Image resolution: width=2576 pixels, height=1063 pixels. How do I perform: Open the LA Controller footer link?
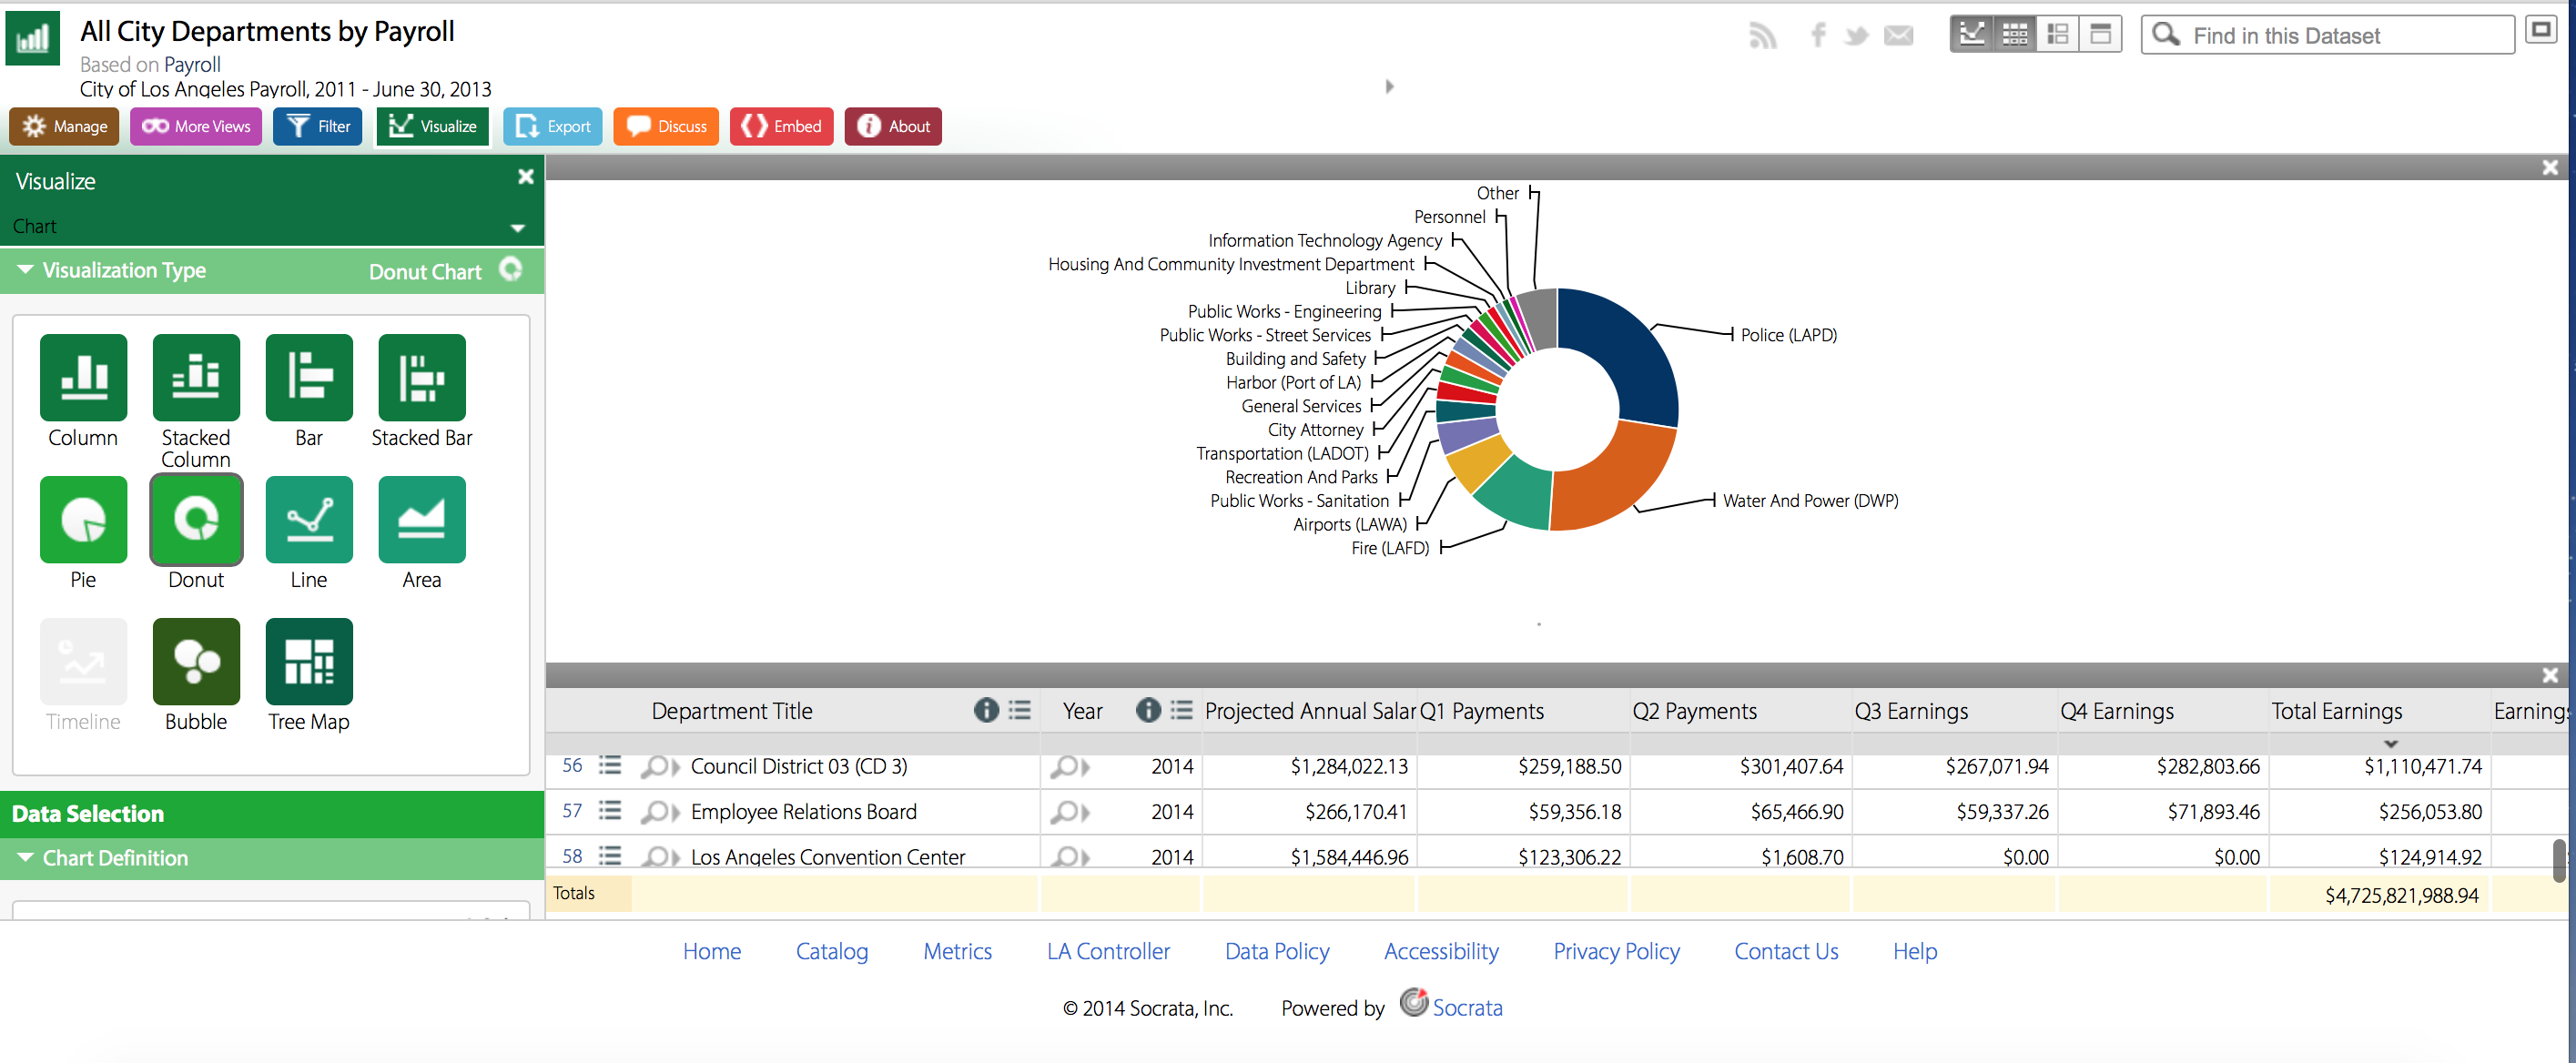(x=1107, y=951)
